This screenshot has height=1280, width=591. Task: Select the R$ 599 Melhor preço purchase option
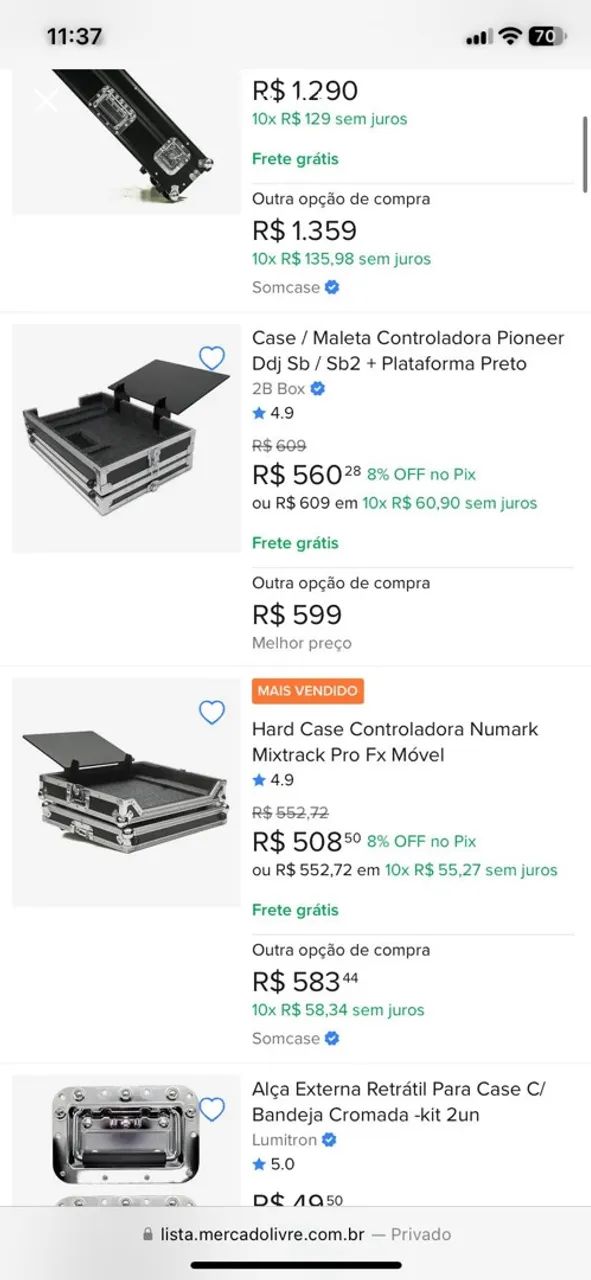click(x=412, y=613)
